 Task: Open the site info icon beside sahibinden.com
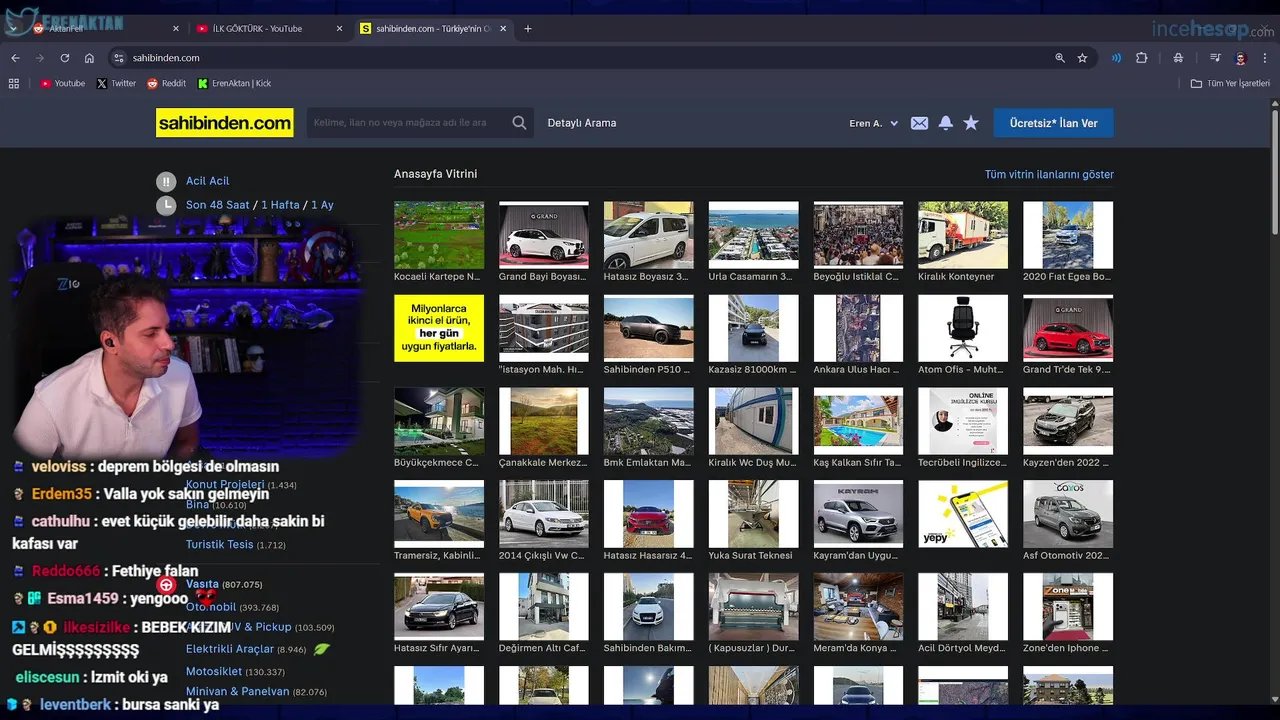pyautogui.click(x=119, y=58)
